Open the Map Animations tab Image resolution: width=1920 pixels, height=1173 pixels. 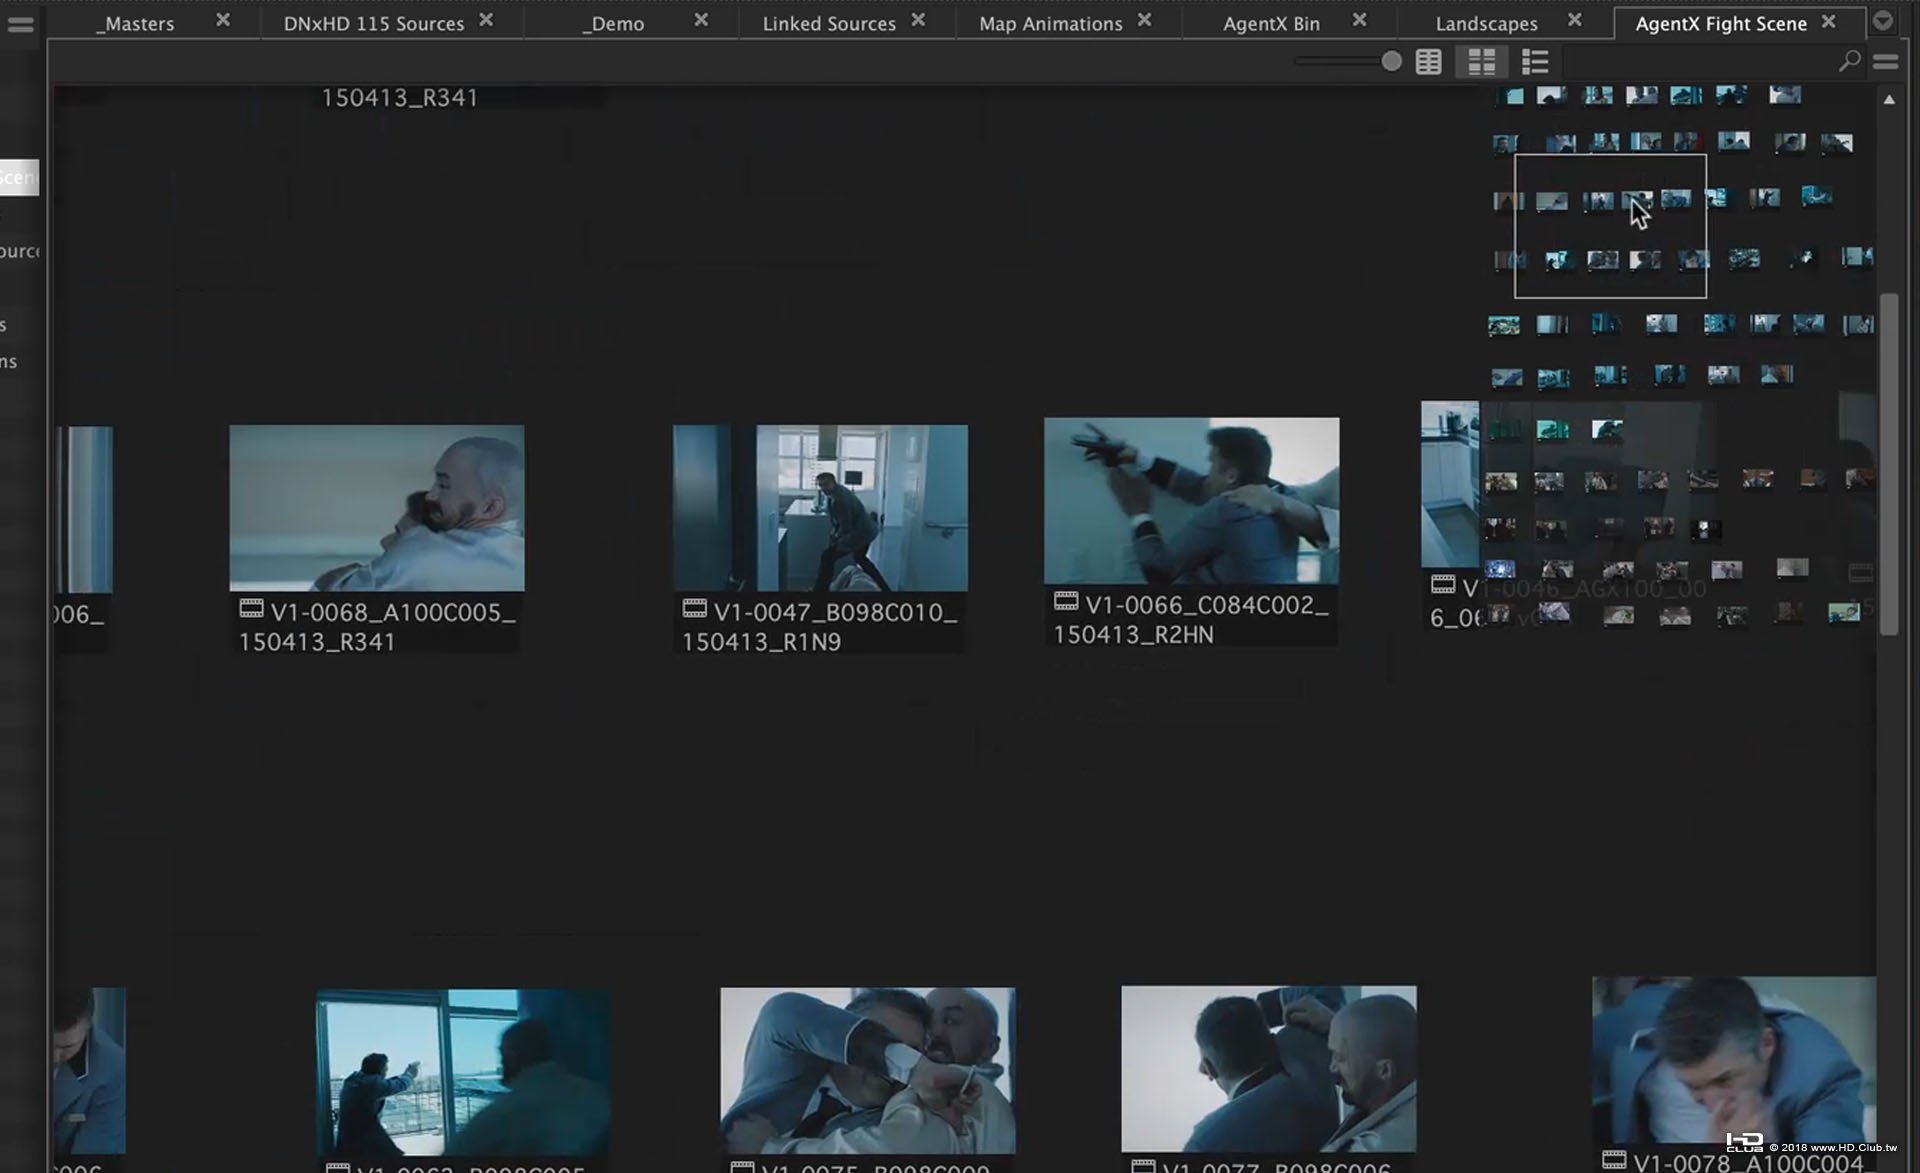pyautogui.click(x=1050, y=23)
